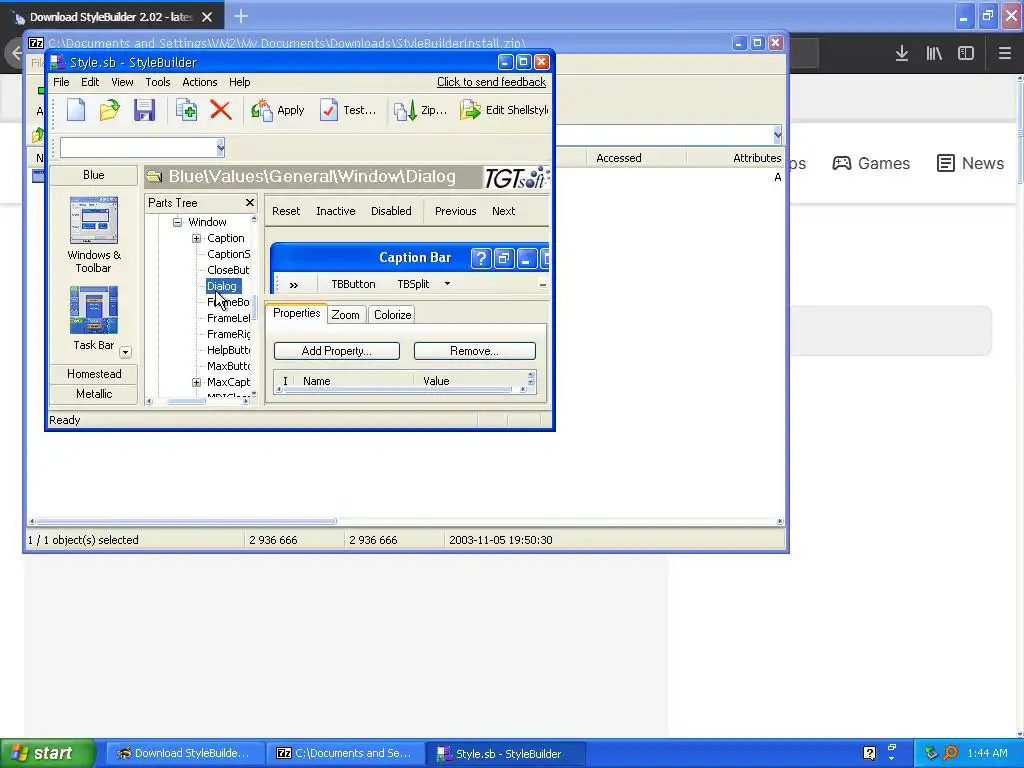Close the Download StyleBuilder browser tab
The image size is (1024, 768).
207,17
